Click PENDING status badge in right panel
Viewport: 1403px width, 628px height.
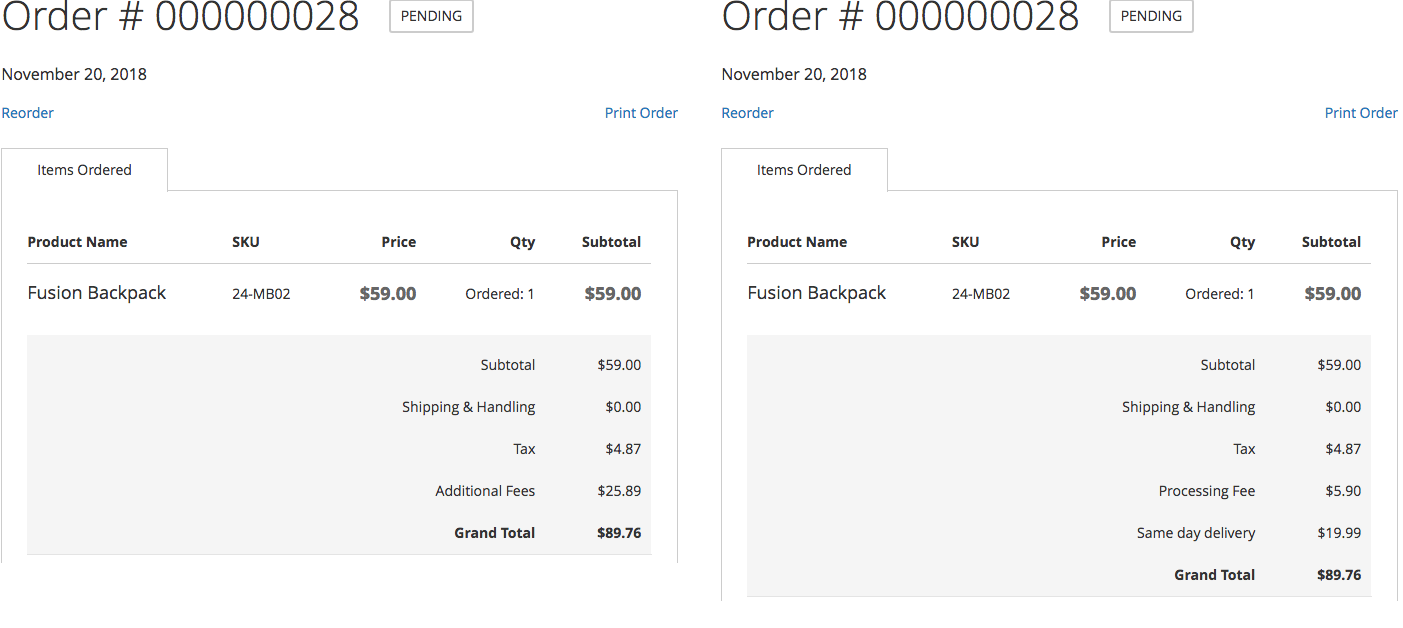[x=1151, y=16]
